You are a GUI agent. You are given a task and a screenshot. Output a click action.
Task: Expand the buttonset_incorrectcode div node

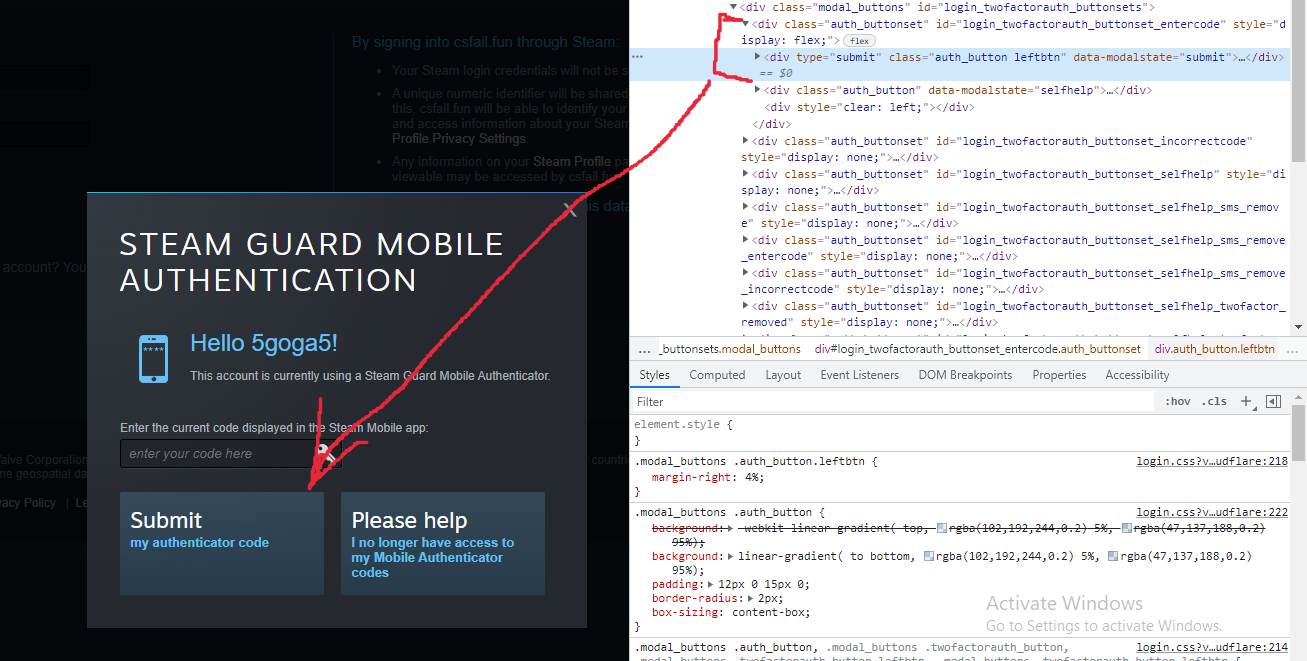pyautogui.click(x=746, y=141)
